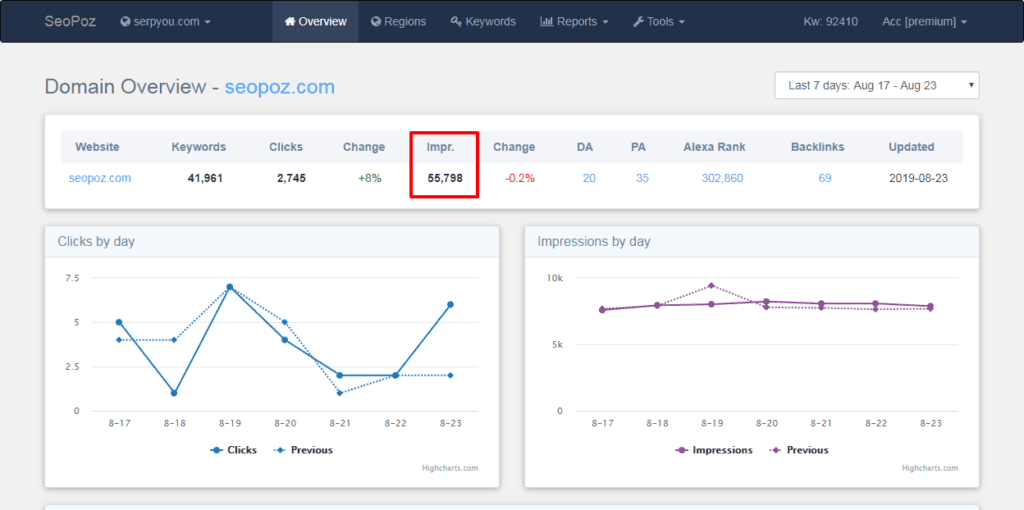The height and width of the screenshot is (510, 1024).
Task: Click the Alexa Rank column header
Action: coord(714,147)
